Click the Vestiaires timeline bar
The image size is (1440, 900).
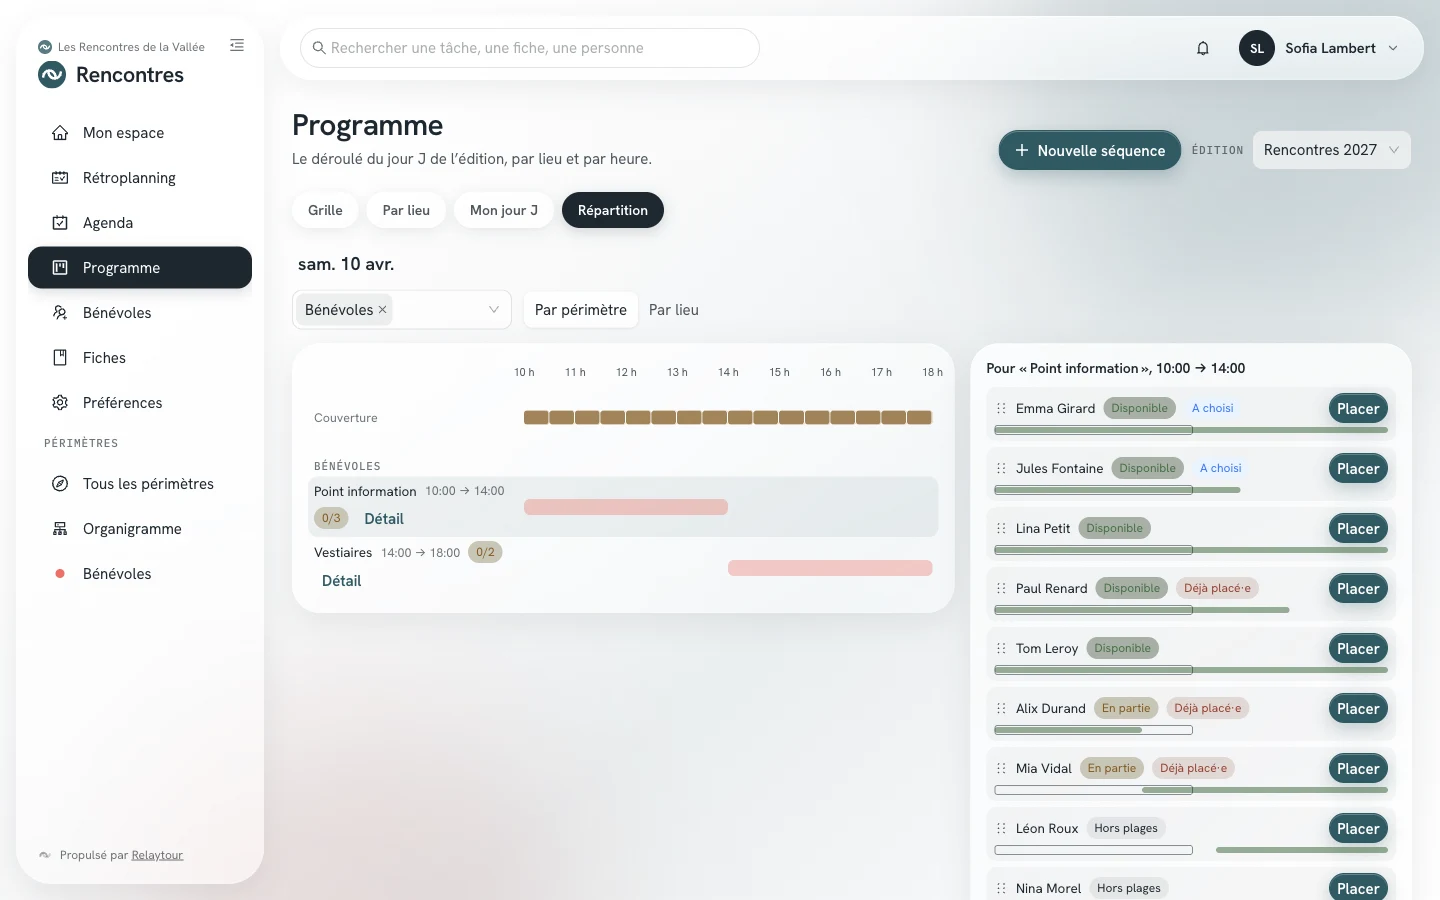tap(830, 568)
